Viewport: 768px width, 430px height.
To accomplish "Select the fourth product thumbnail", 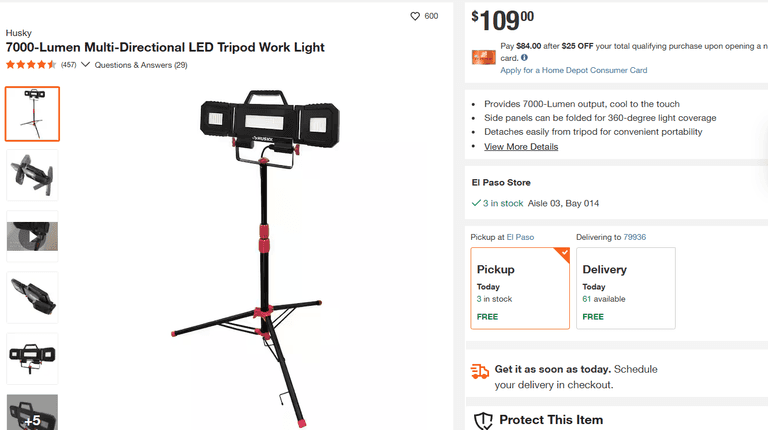I will [32, 297].
